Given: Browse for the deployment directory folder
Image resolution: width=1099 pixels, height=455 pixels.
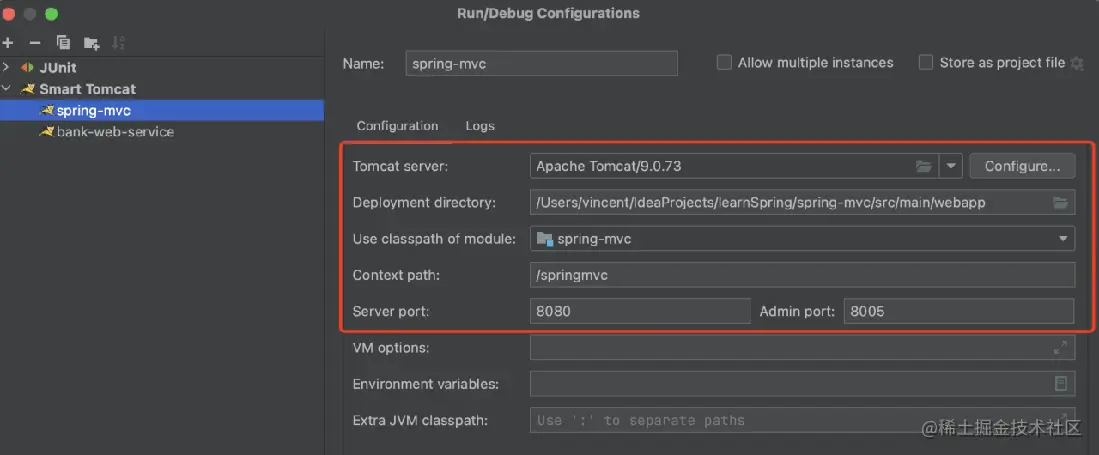Looking at the screenshot, I should coord(1061,203).
